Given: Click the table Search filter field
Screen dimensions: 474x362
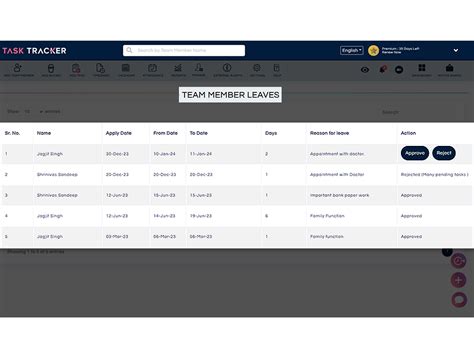Looking at the screenshot, I should [421, 112].
